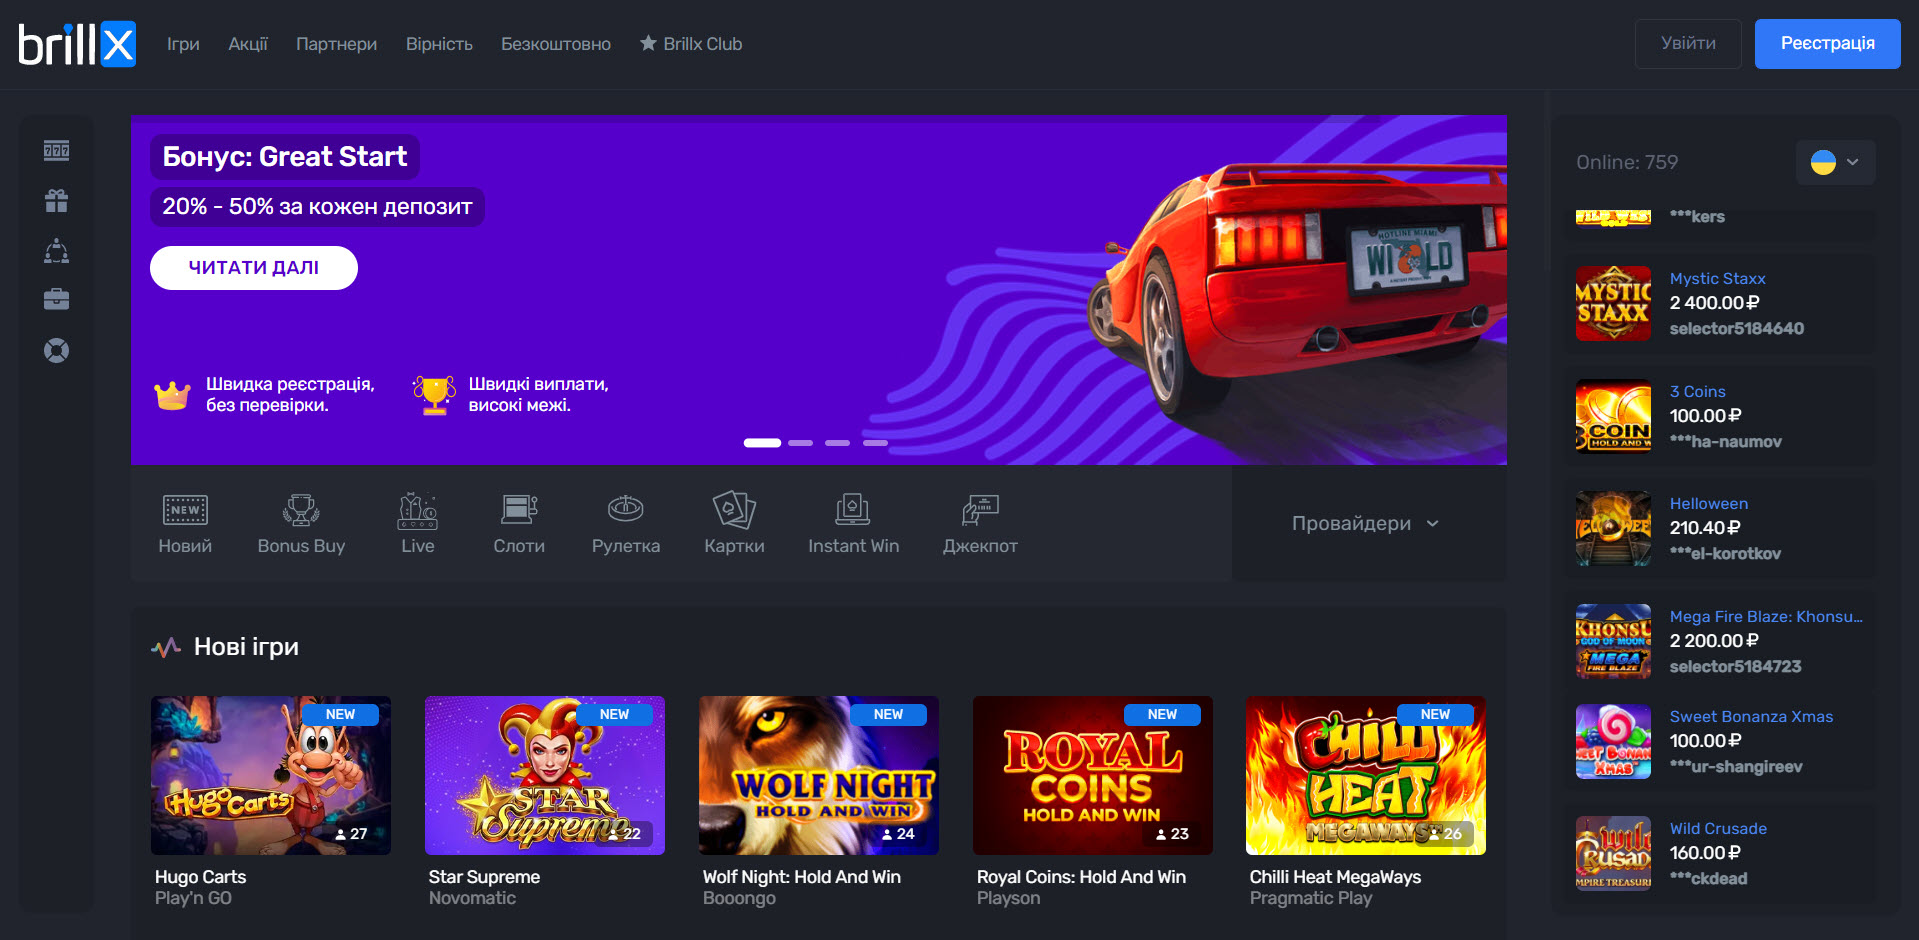Open 3 Coins winner game icon
1919x940 pixels.
coord(1613,416)
